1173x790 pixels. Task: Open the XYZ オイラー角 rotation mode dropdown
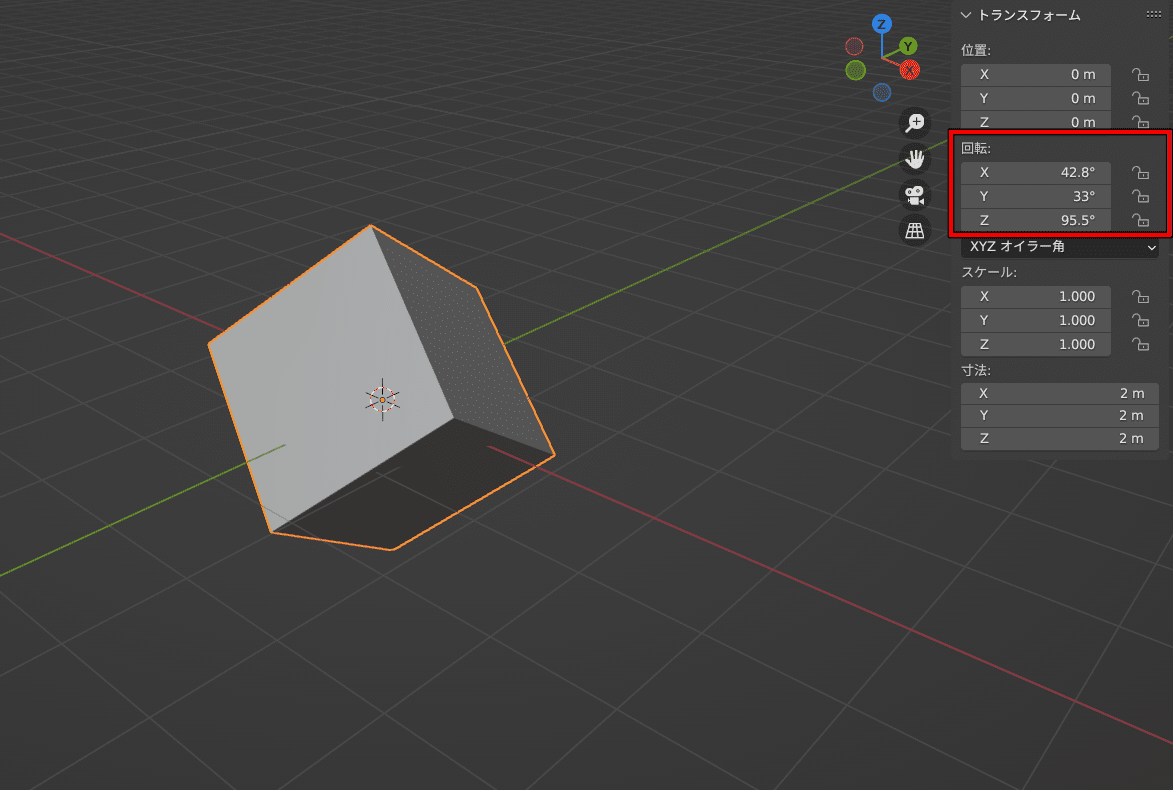[x=1059, y=247]
